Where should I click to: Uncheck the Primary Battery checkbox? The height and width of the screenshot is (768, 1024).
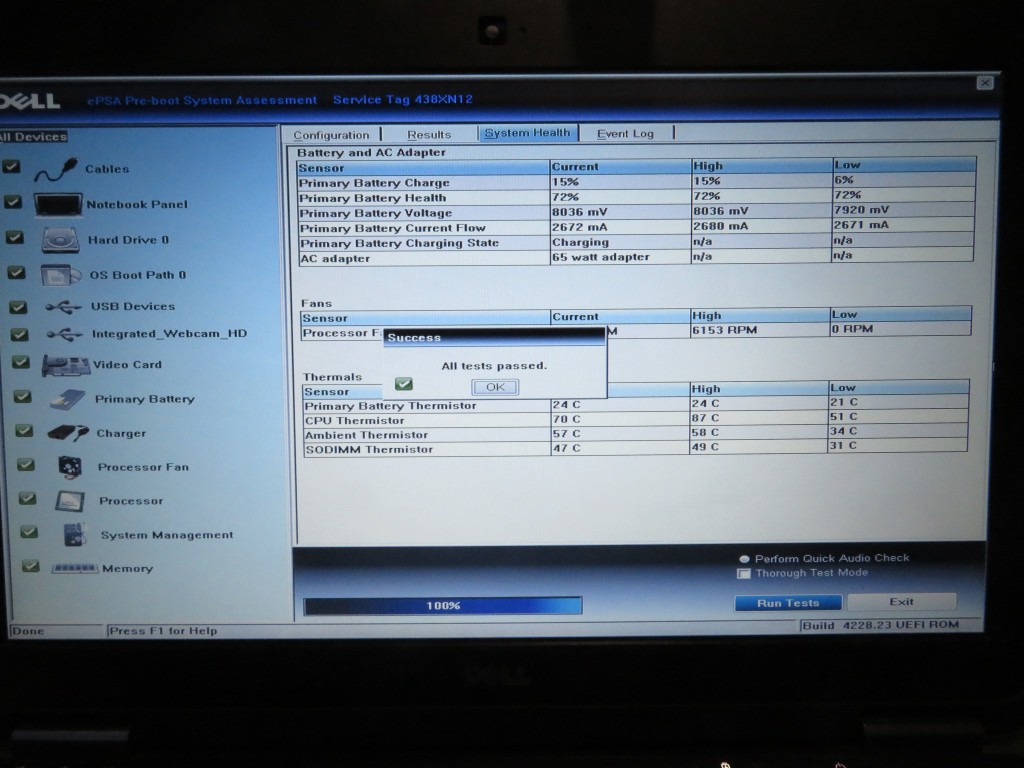click(23, 396)
